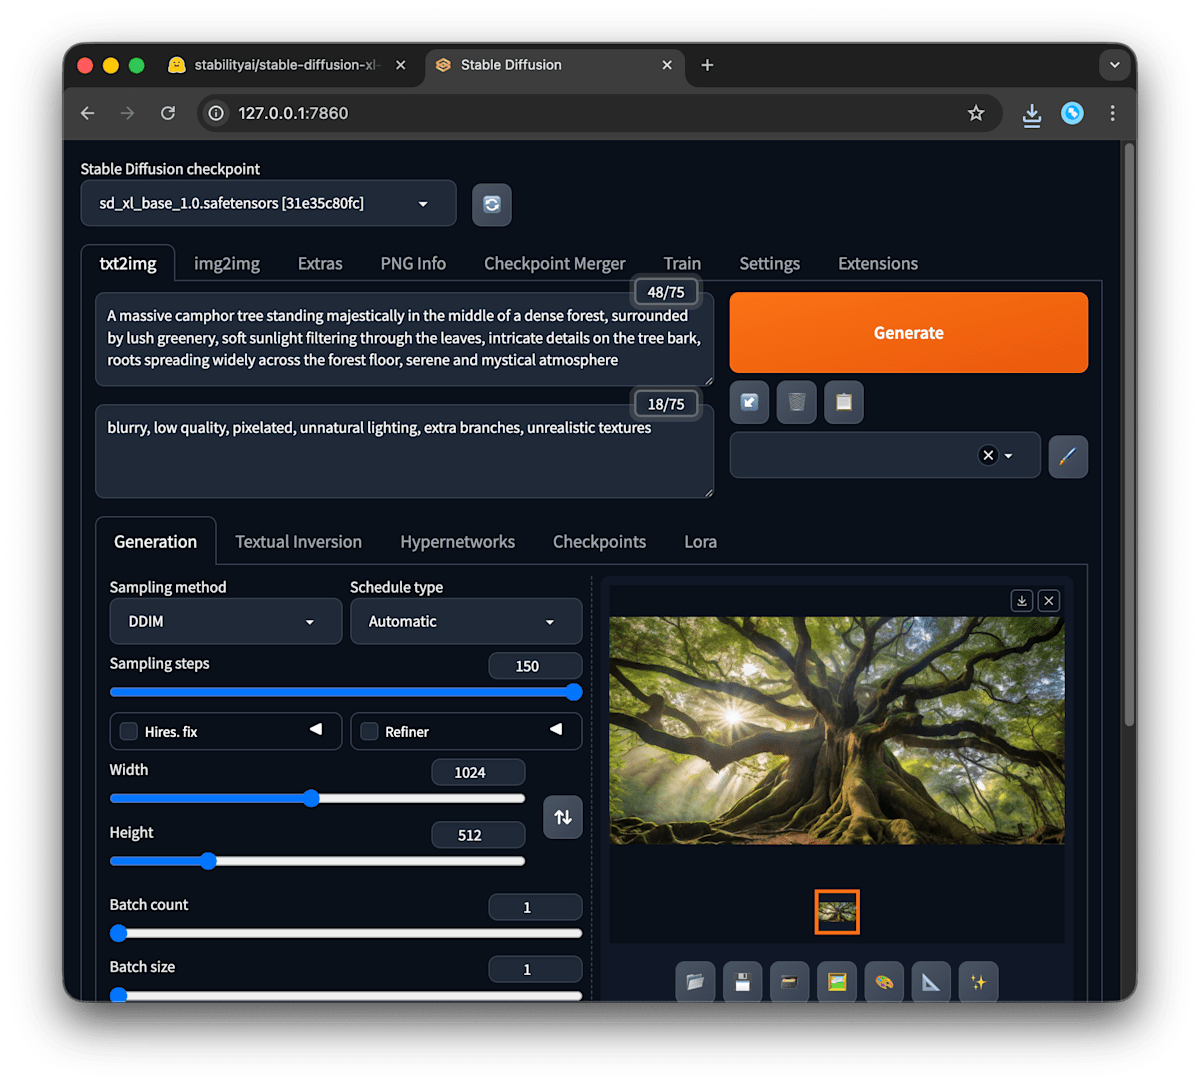Click the Batch count number field
Image resolution: width=1200 pixels, height=1085 pixels.
click(535, 907)
